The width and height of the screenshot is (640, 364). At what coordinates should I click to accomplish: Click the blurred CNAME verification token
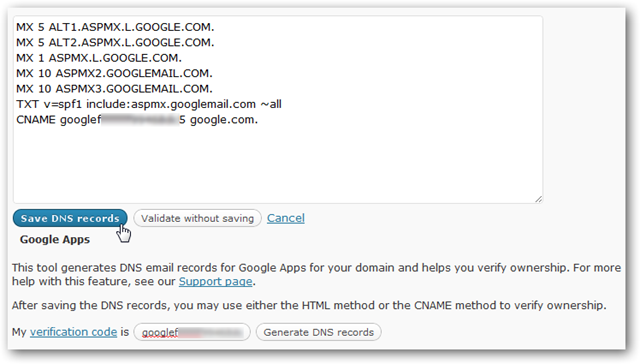click(140, 120)
